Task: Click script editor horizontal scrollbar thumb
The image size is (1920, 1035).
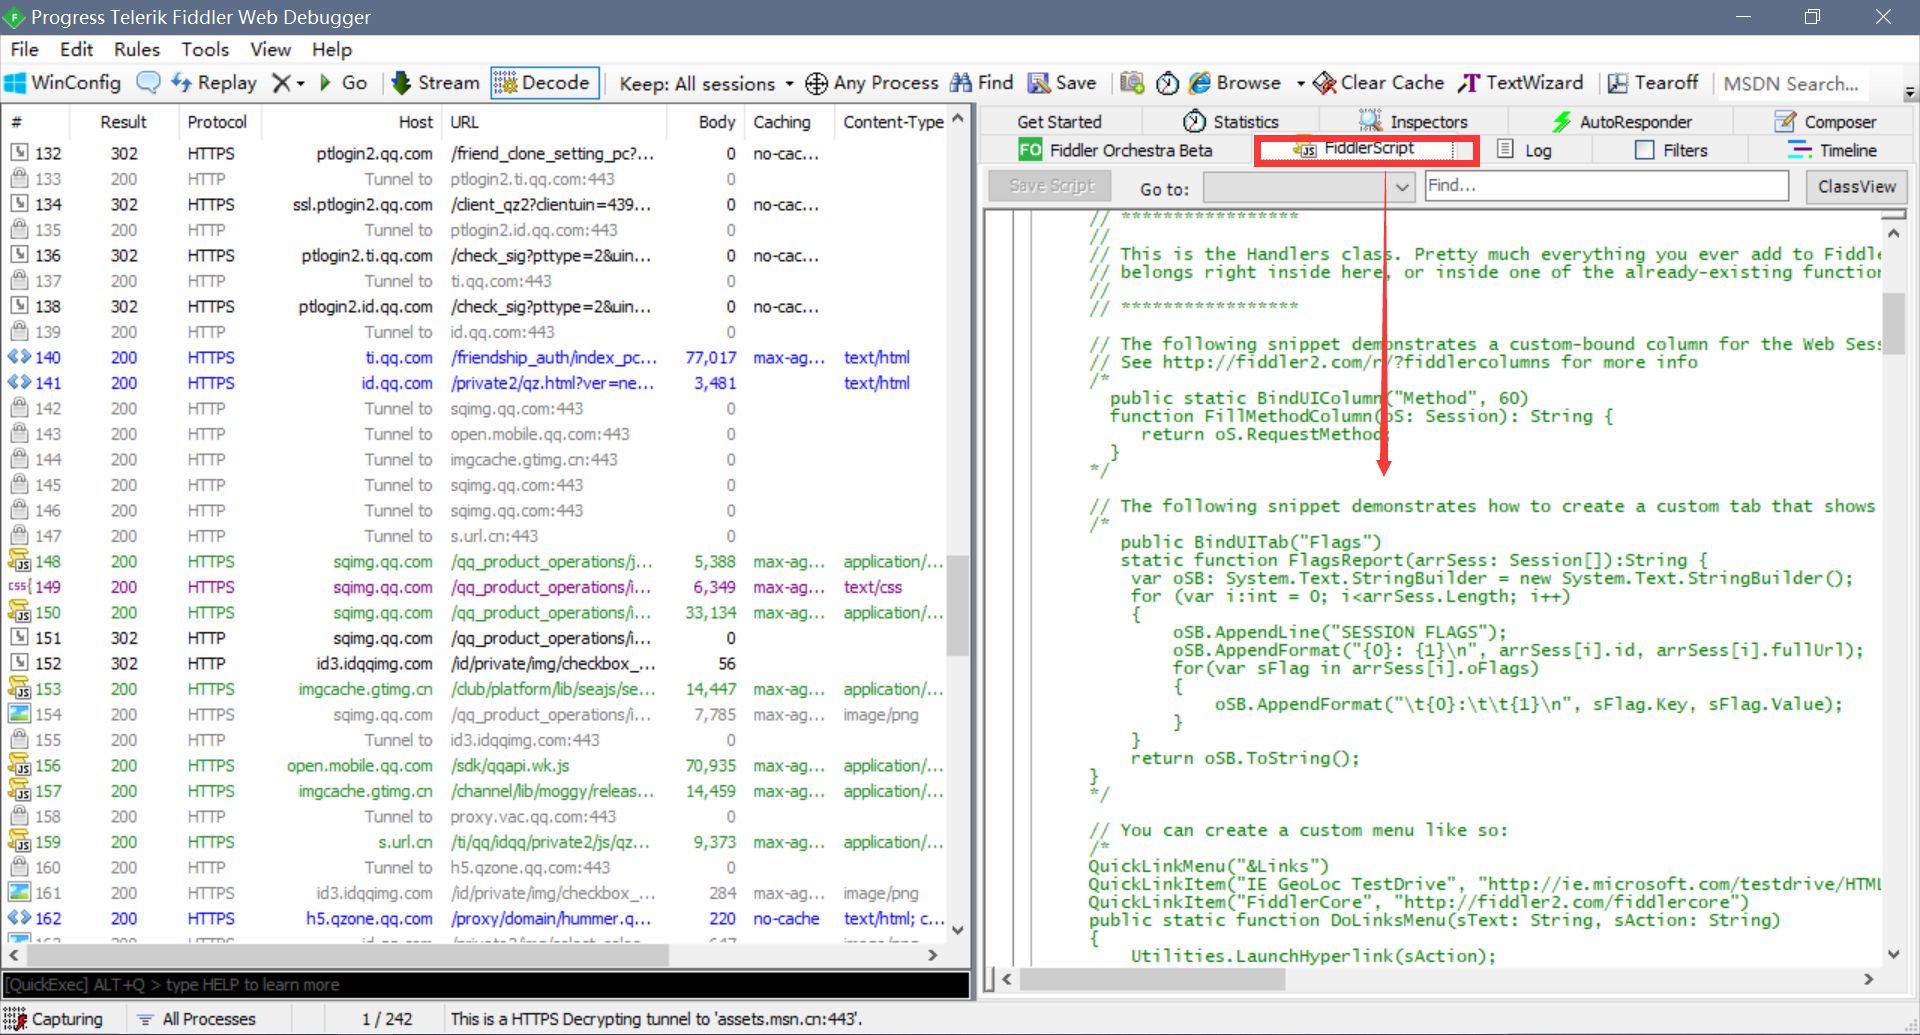Action: (x=1151, y=980)
